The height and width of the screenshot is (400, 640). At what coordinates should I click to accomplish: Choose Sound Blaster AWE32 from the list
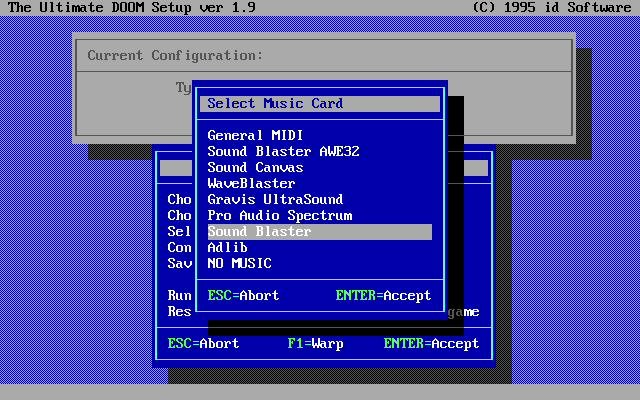click(283, 151)
